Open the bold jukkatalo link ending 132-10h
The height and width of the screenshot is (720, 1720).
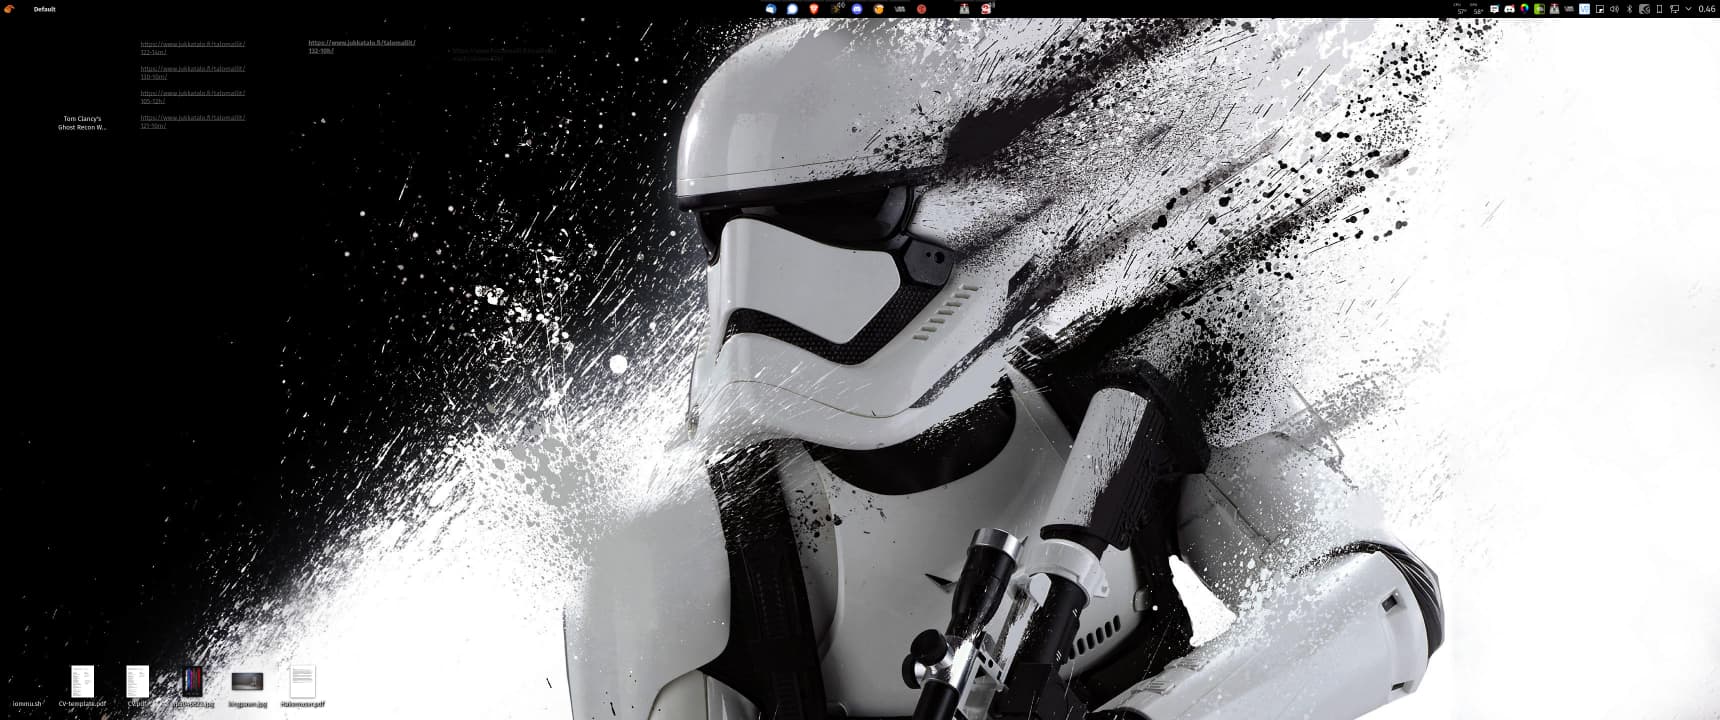pyautogui.click(x=361, y=46)
